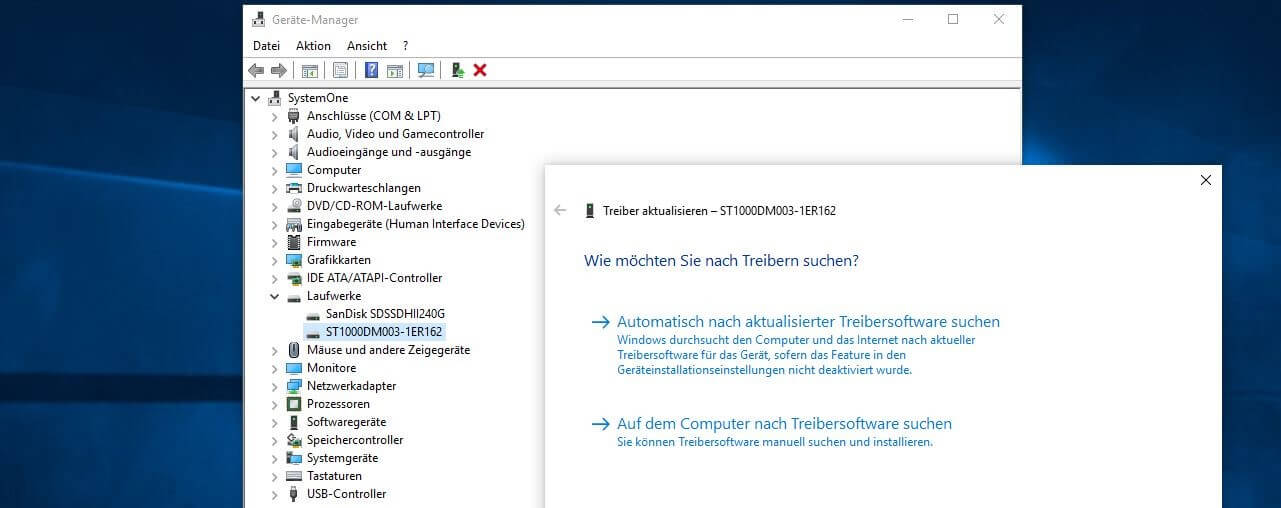Click the Back arrow in Geräte-Manager toolbar
Viewport: 1281px width, 508px height.
pyautogui.click(x=256, y=70)
